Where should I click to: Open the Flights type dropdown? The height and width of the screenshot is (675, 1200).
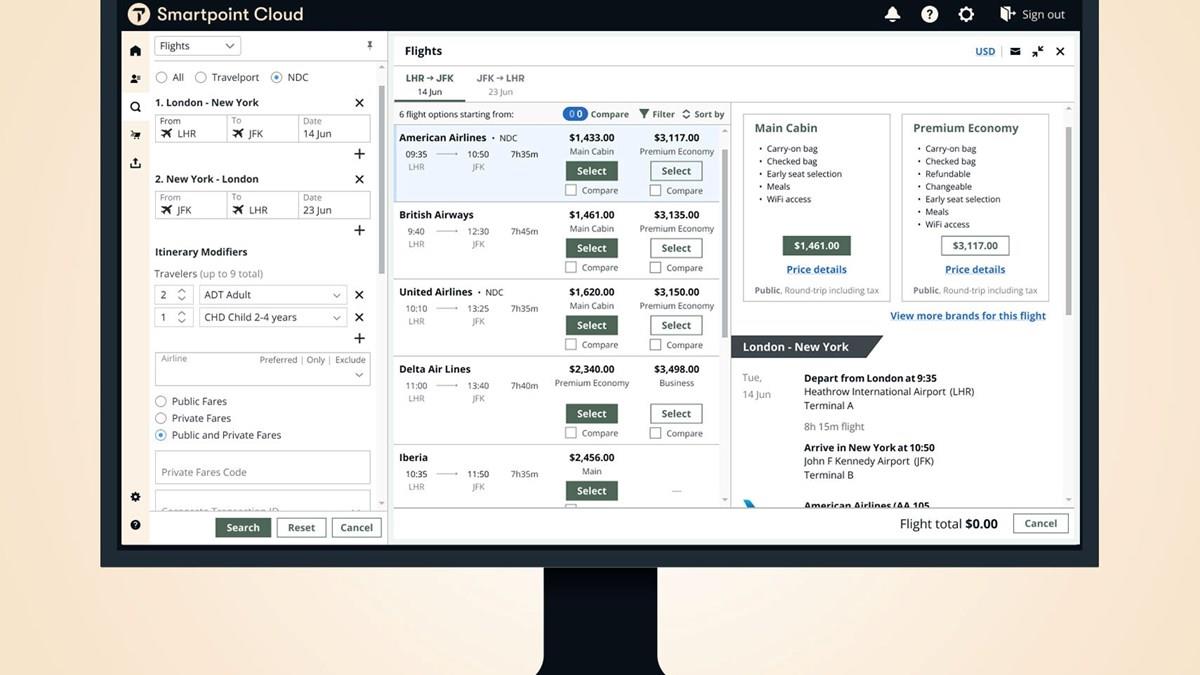[197, 46]
